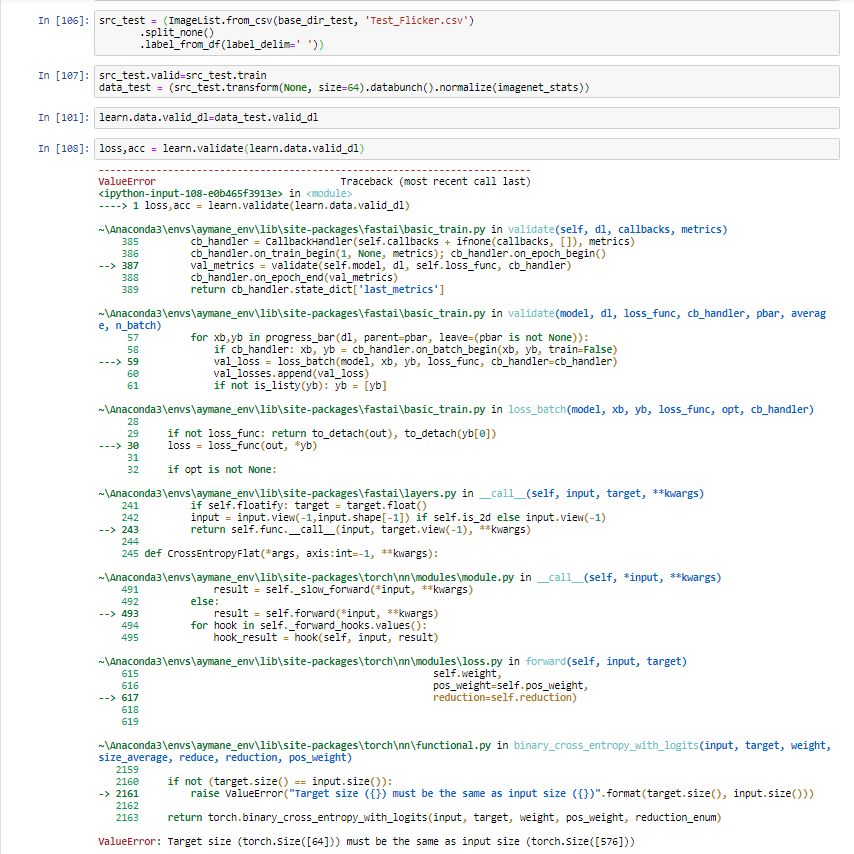
Task: Click line 2161 raise ValueError statement
Action: click(456, 794)
